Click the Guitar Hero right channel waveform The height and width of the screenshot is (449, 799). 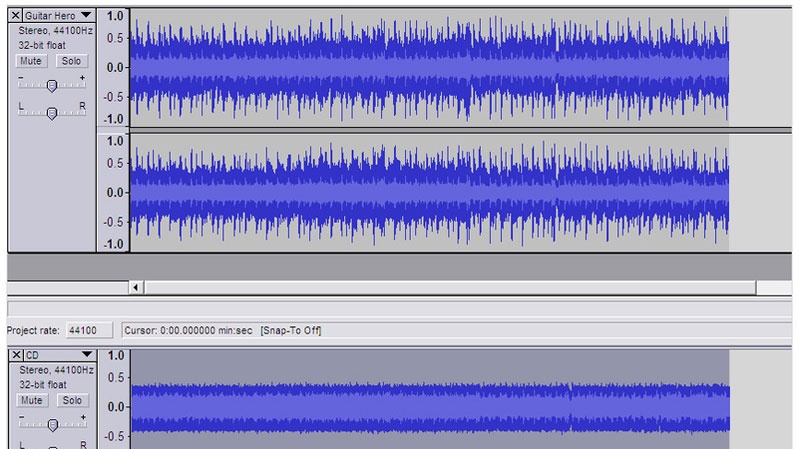(430, 191)
